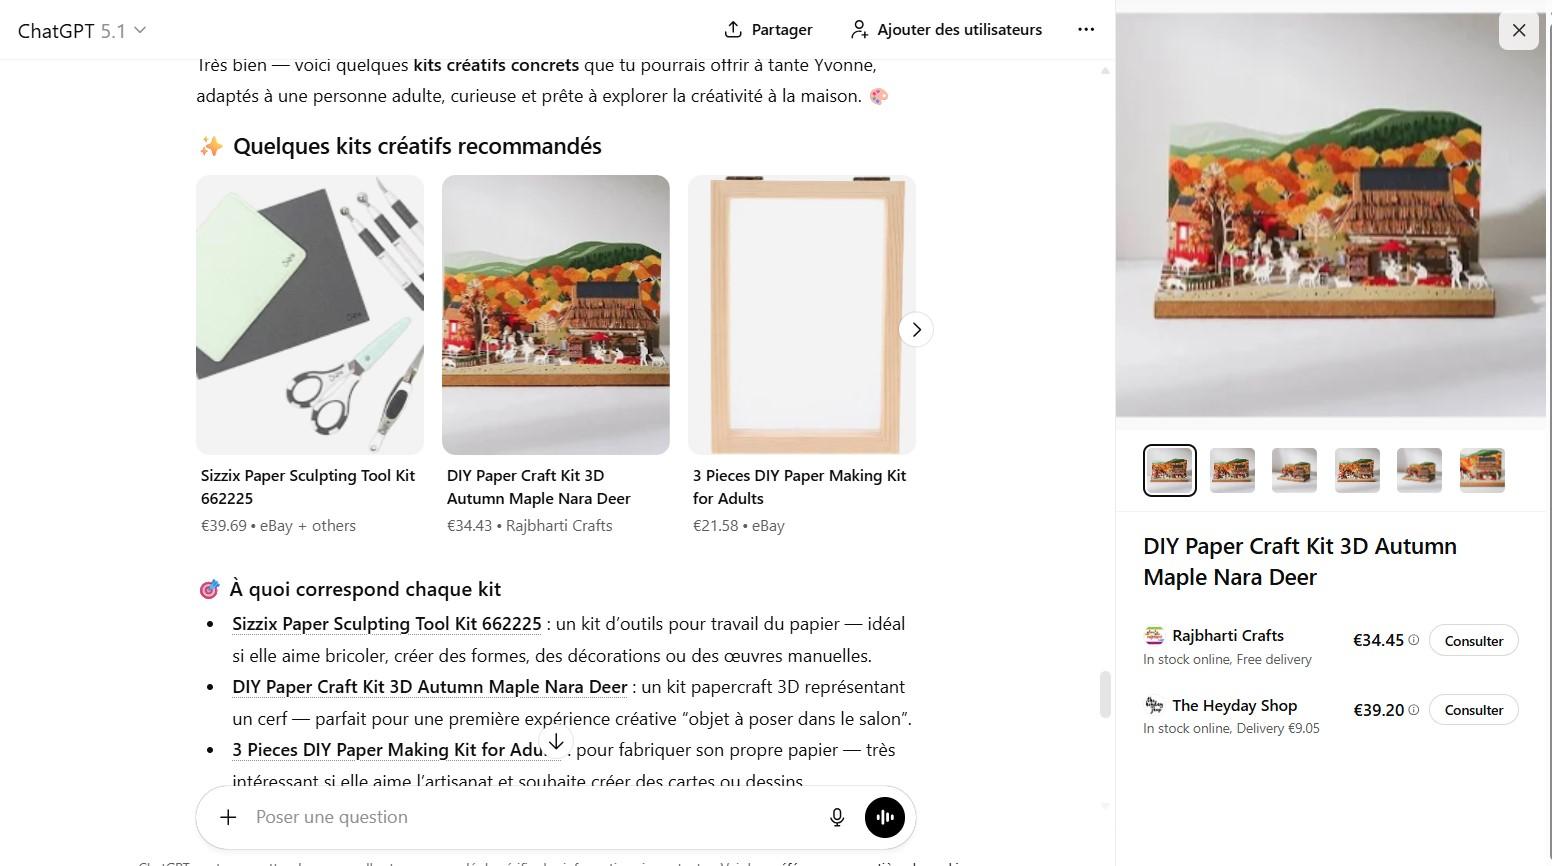This screenshot has width=1552, height=866.
Task: Open the 3 Pieces DIY Paper Making Kit card
Action: [801, 315]
